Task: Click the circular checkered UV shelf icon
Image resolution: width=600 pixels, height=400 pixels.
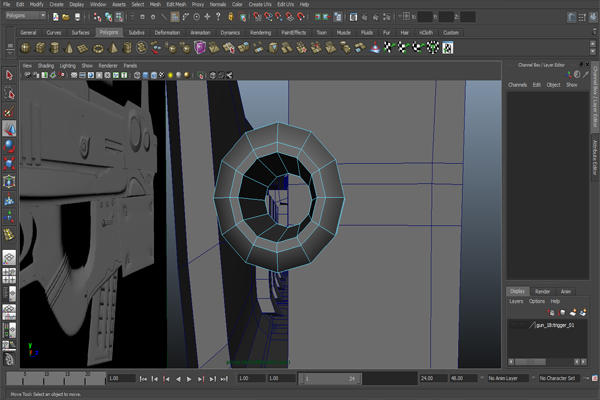Action: [x=433, y=48]
